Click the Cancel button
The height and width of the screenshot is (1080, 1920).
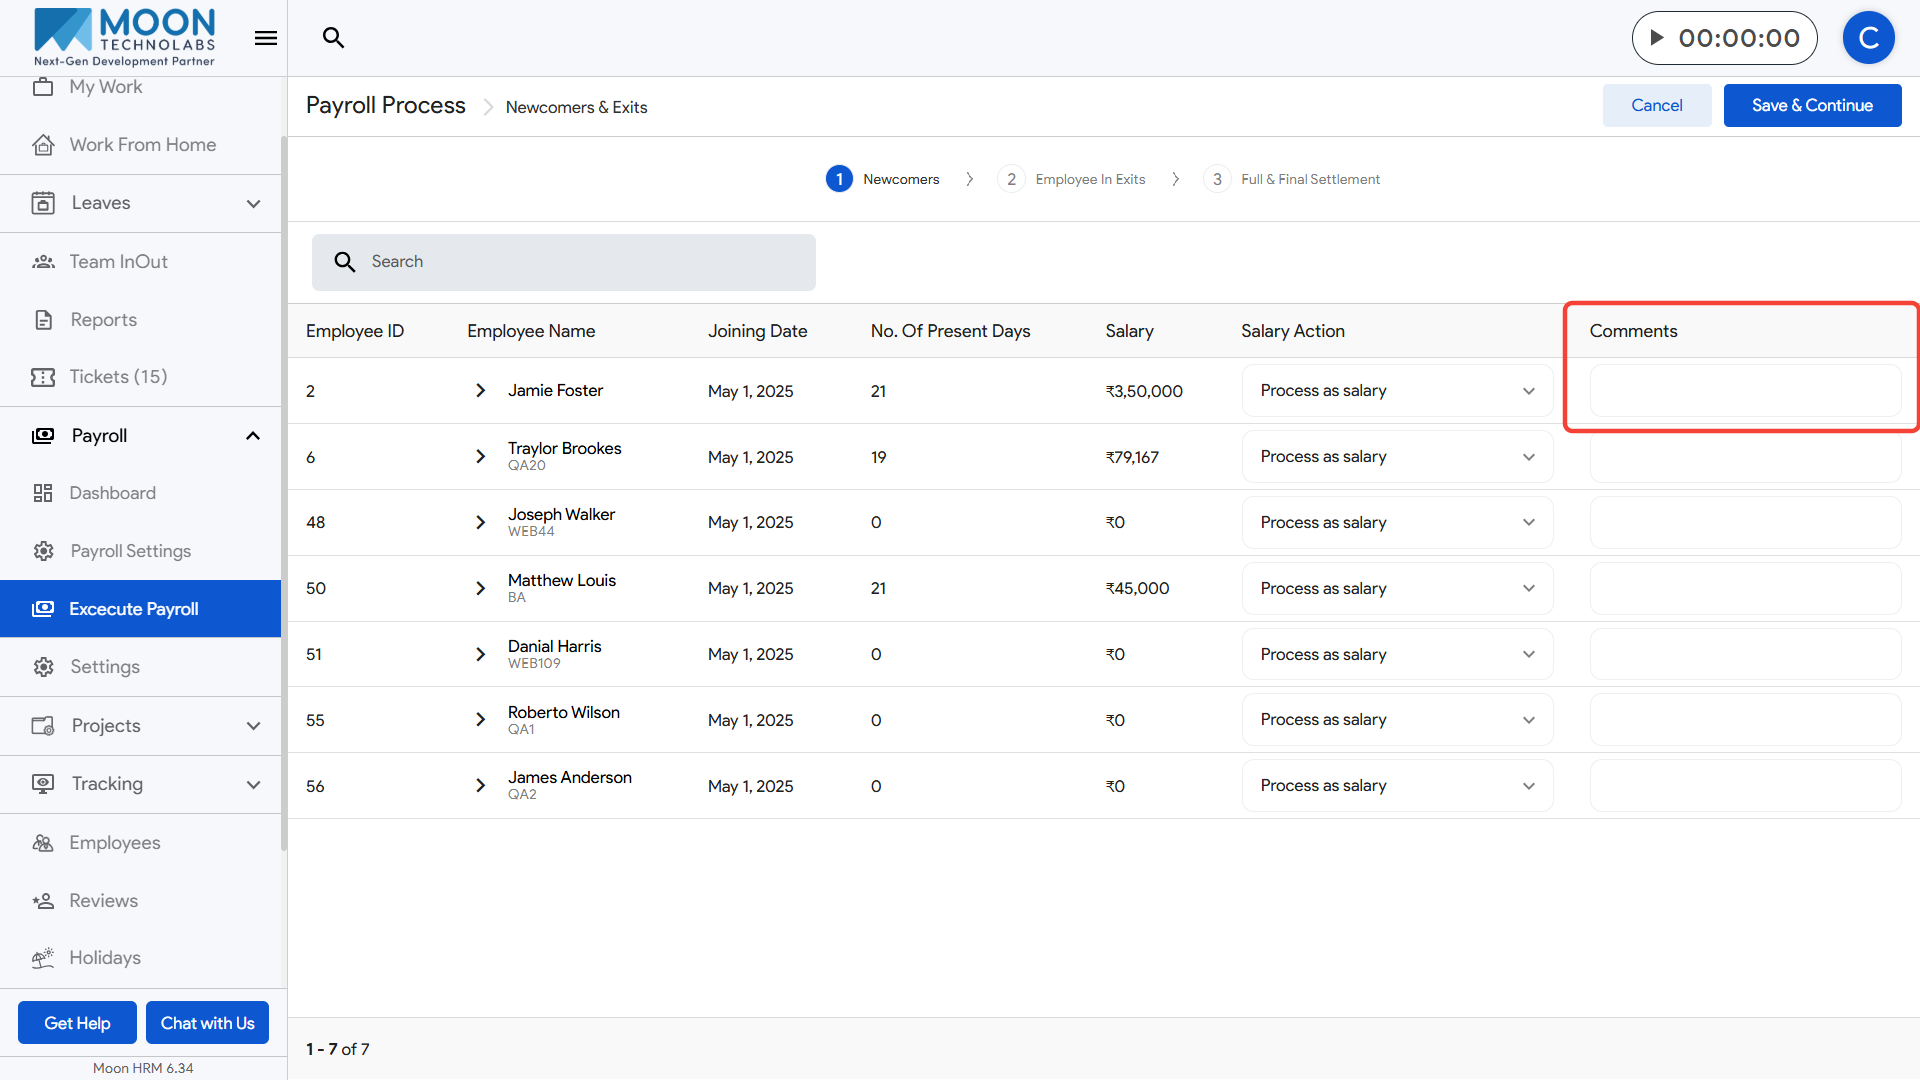click(1656, 105)
